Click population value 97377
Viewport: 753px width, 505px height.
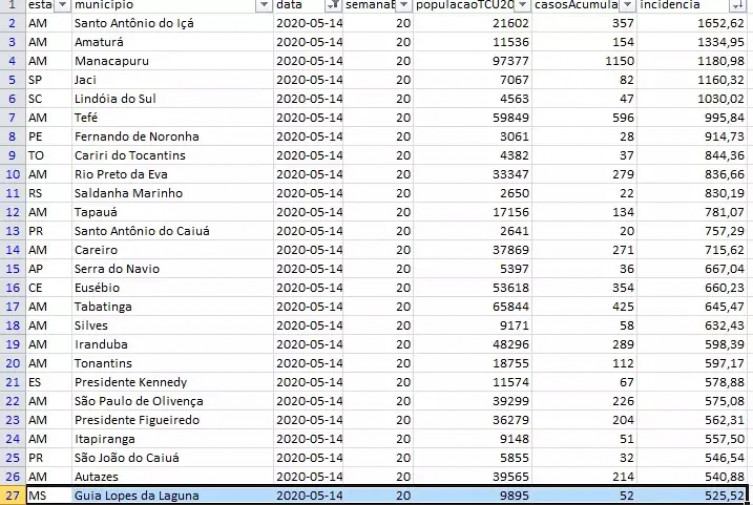tap(473, 61)
